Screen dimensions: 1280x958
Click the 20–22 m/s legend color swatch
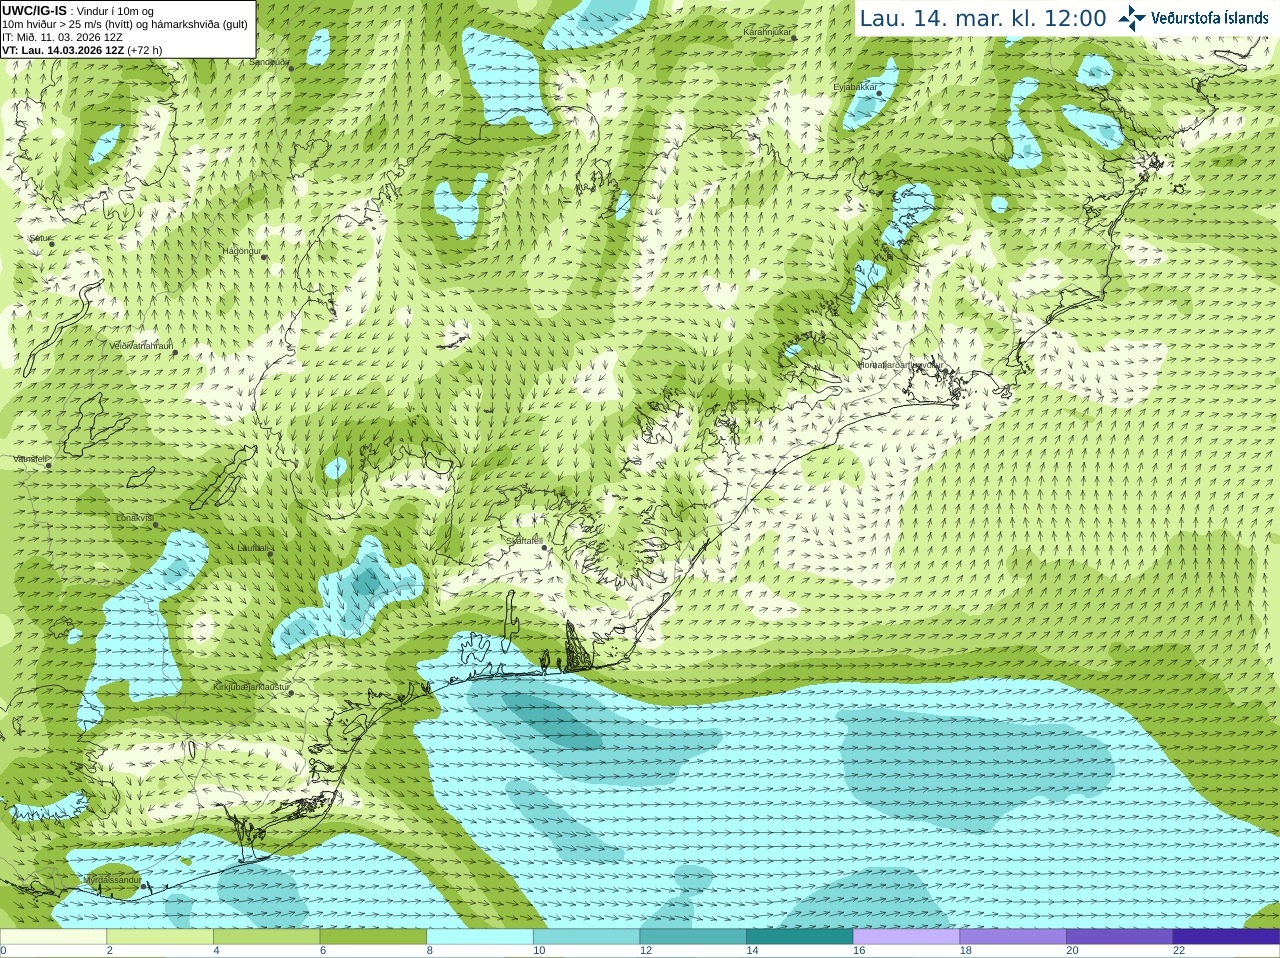point(1120,937)
